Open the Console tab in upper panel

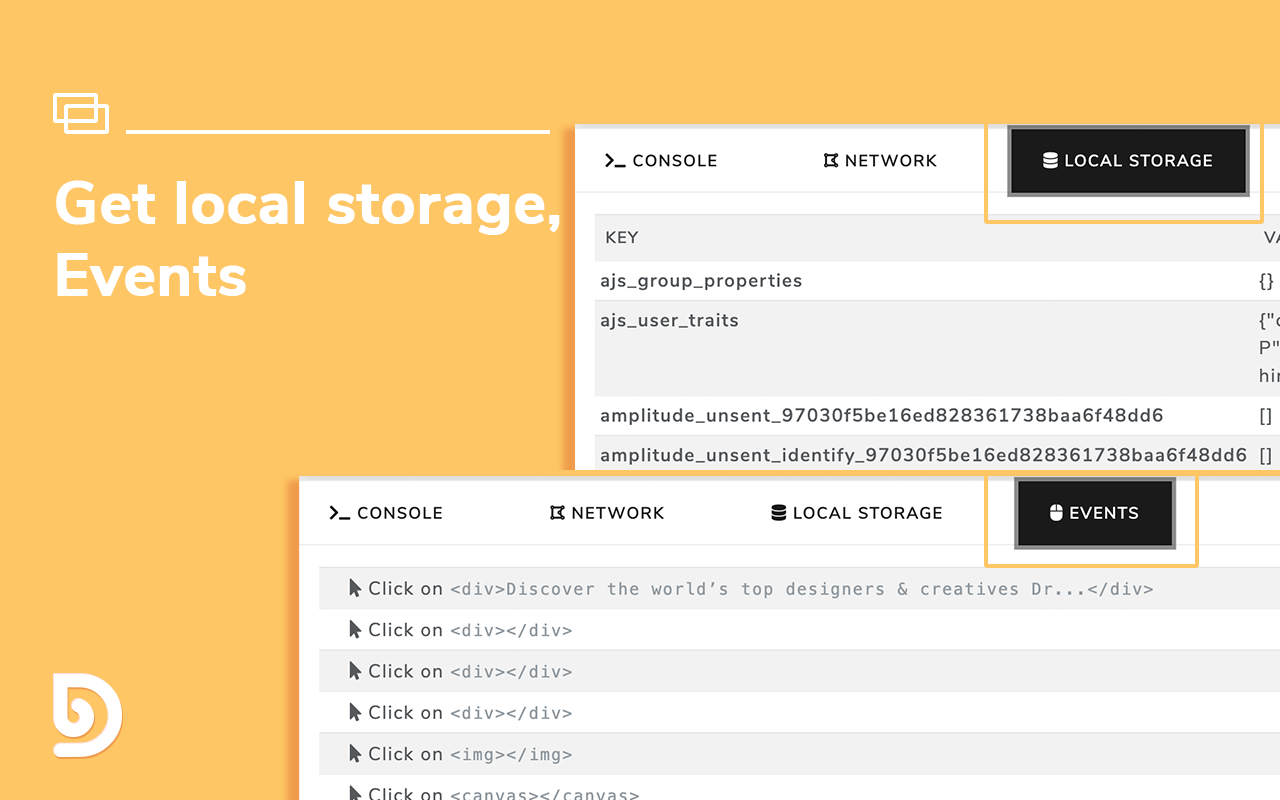pyautogui.click(x=661, y=161)
